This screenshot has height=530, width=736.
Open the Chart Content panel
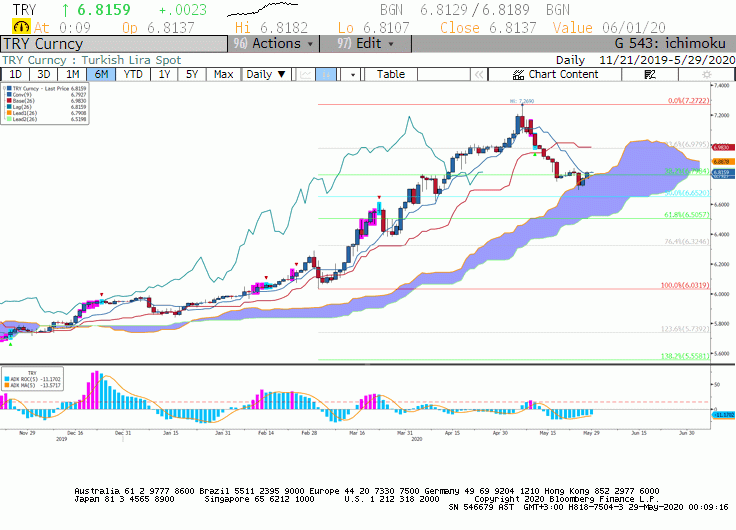(555, 74)
